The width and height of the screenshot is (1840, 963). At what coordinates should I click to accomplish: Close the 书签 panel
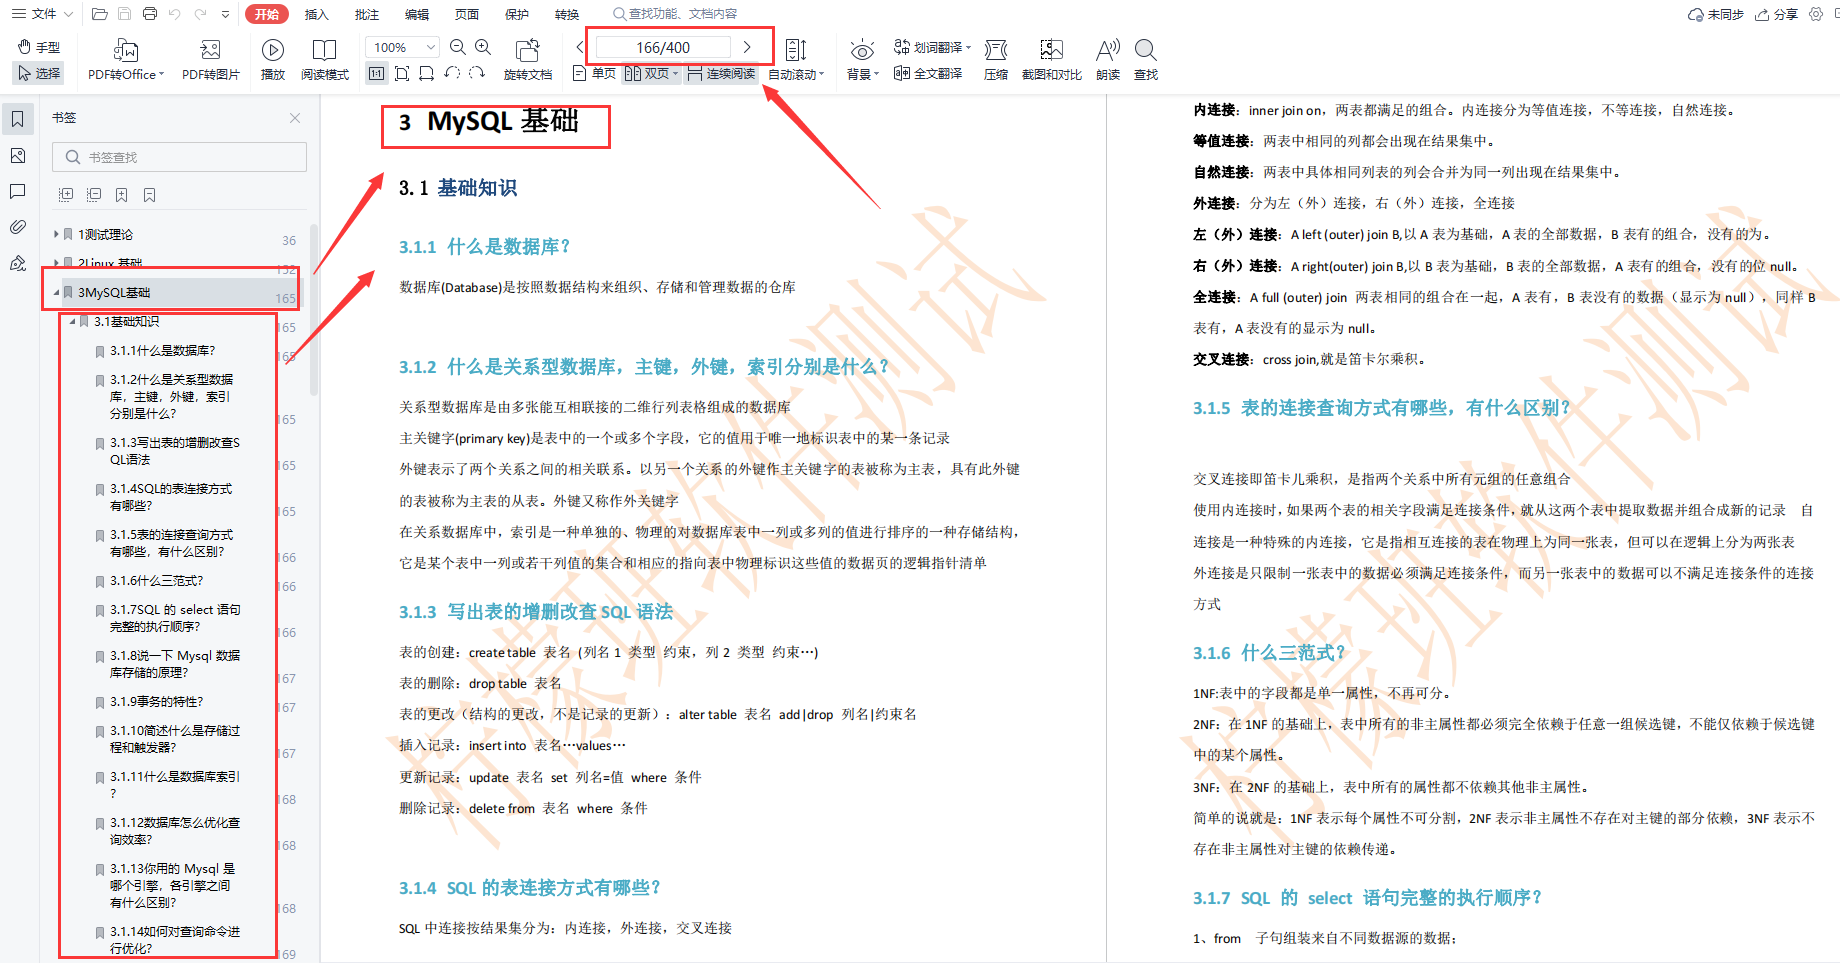click(295, 118)
